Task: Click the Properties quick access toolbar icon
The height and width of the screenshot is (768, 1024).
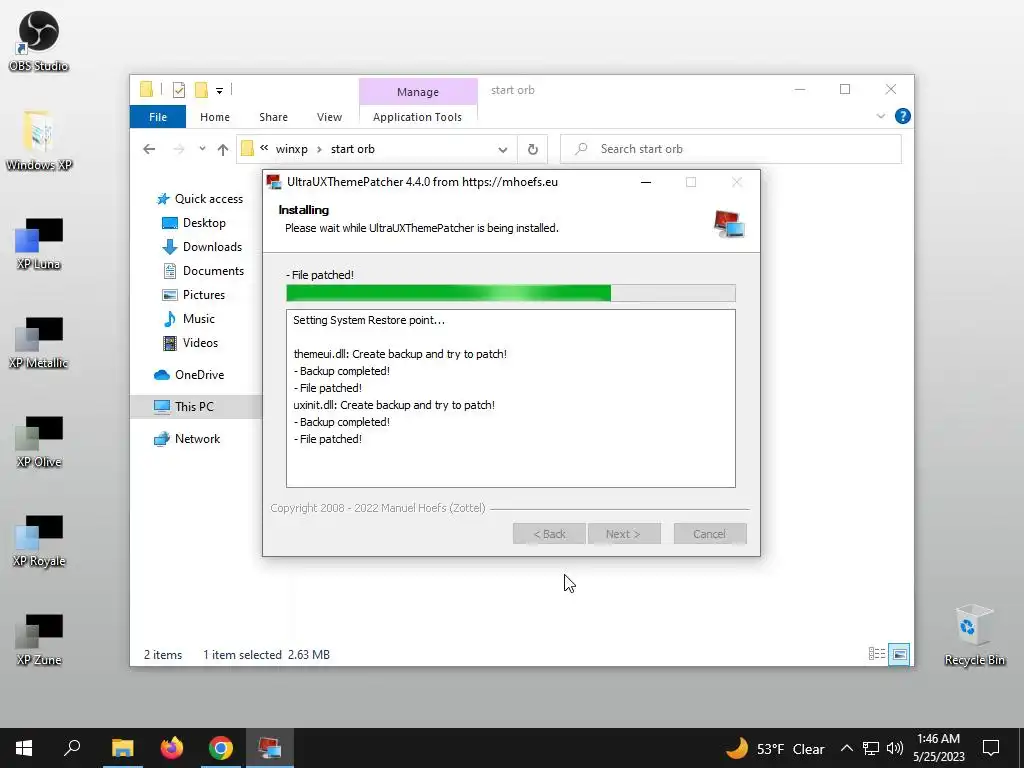Action: [x=178, y=90]
